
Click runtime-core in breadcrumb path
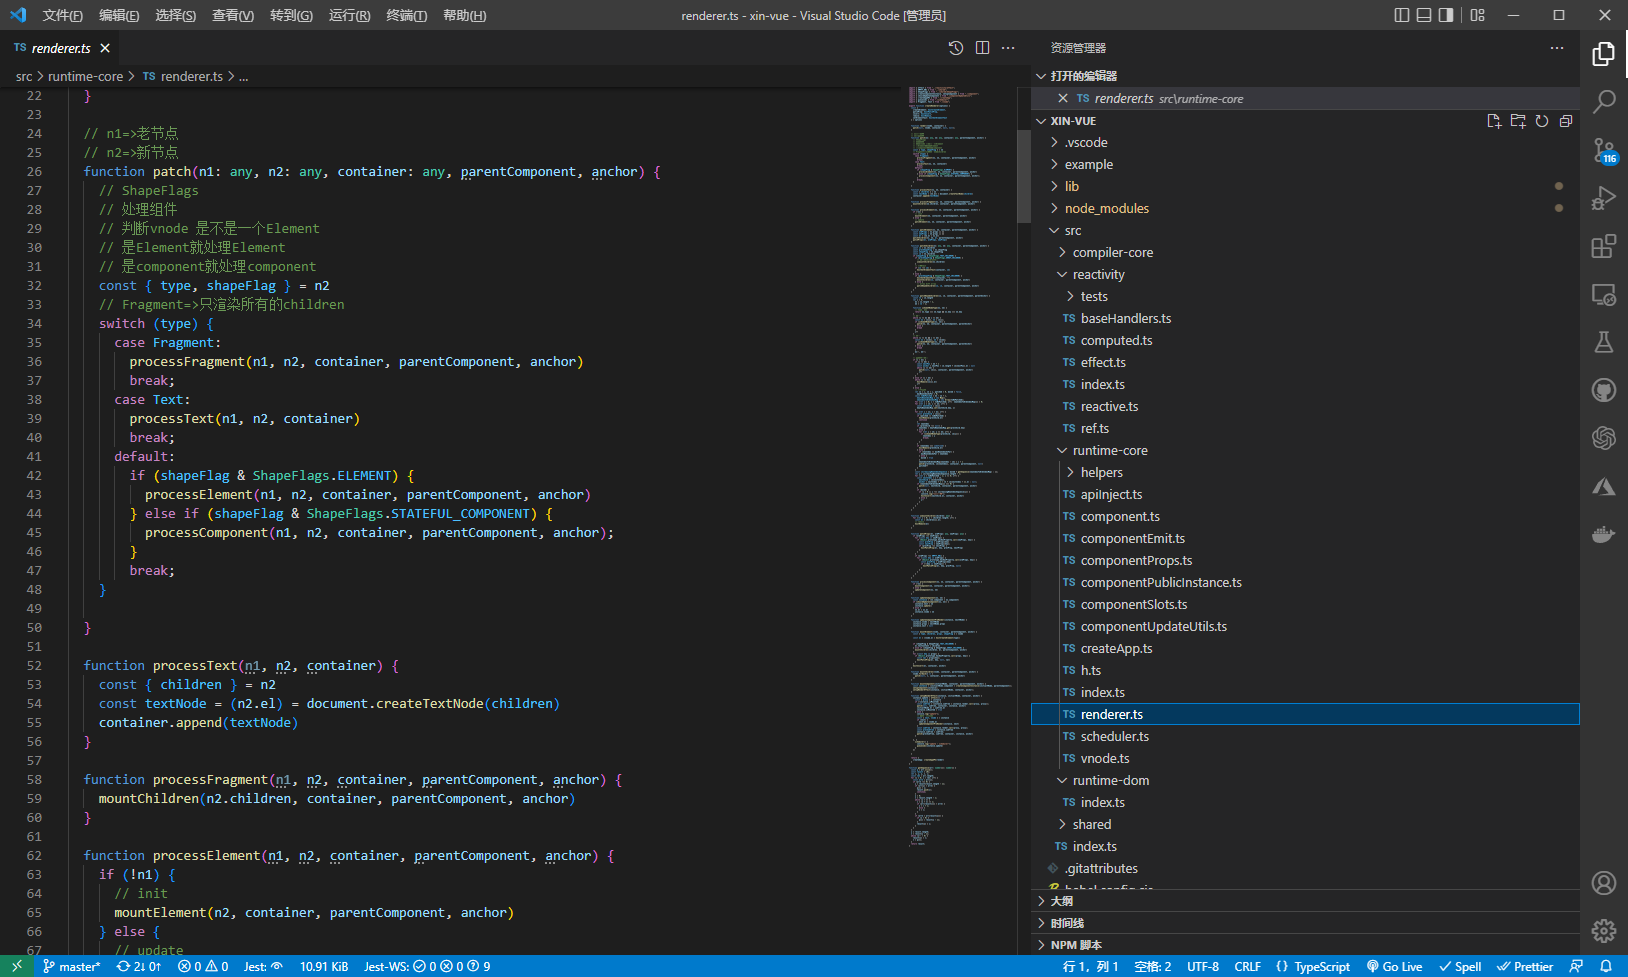(85, 76)
